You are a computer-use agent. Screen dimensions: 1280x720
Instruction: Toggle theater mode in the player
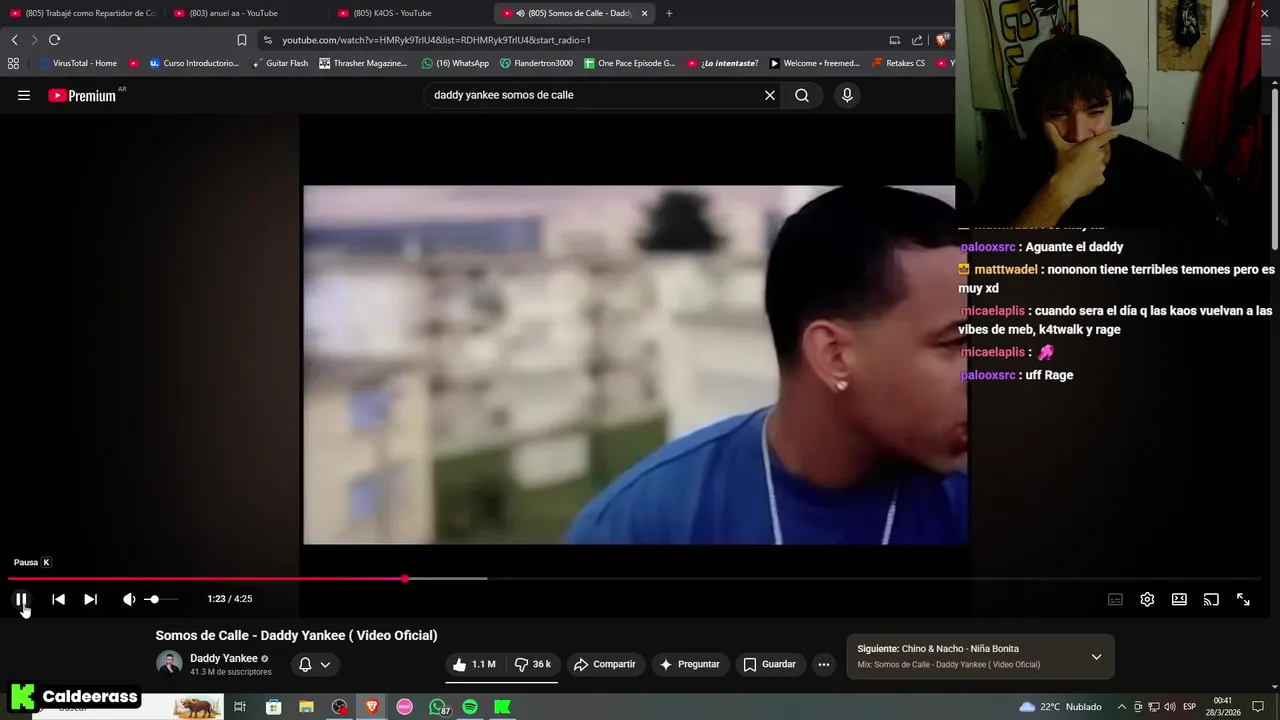[x=1179, y=599]
